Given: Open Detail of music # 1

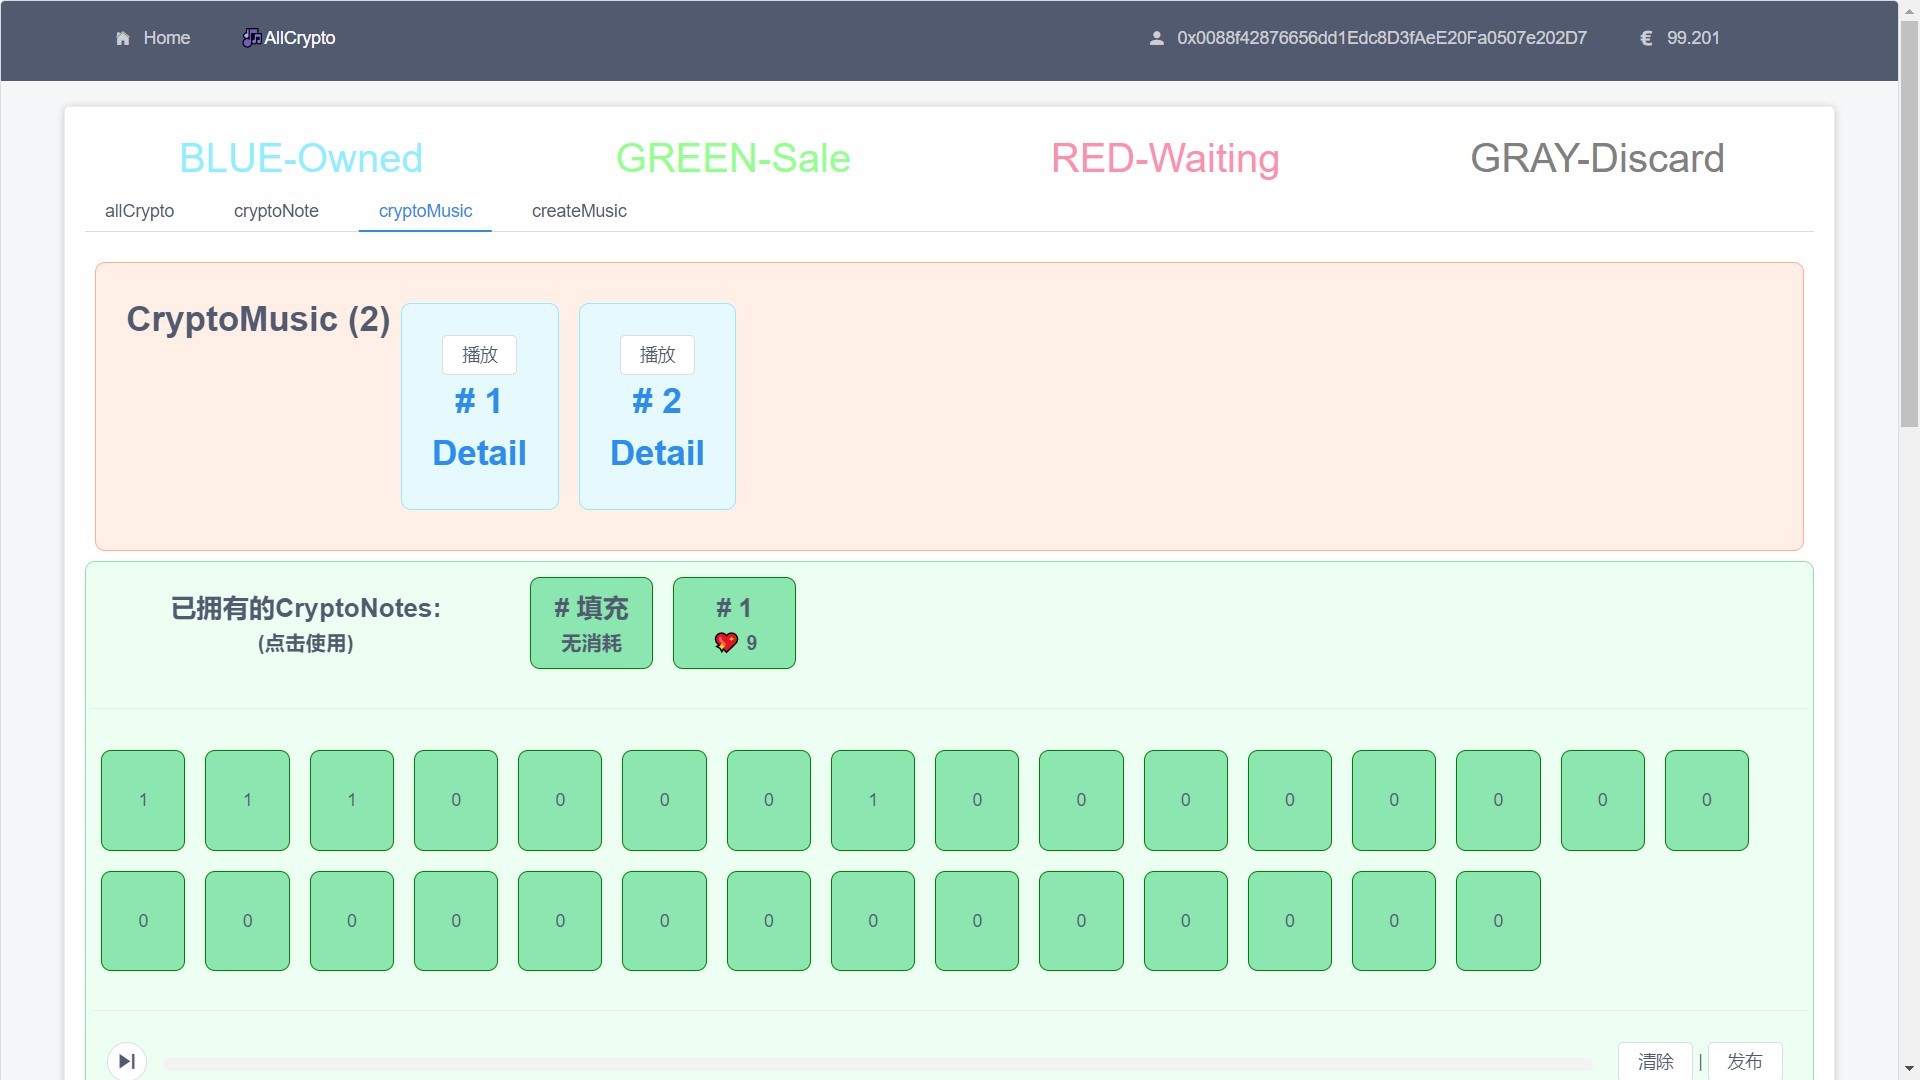Looking at the screenshot, I should tap(479, 453).
